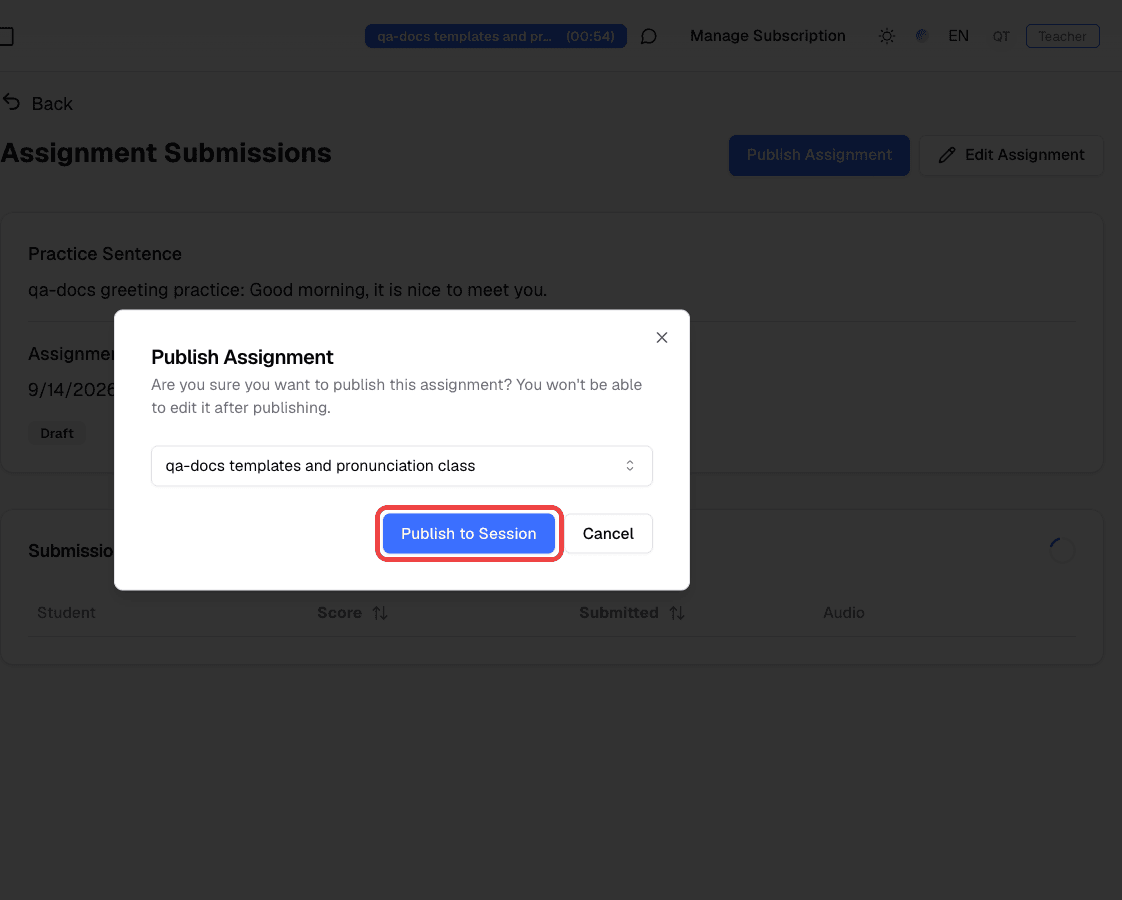Sort submissions by Submitted column

tap(632, 613)
